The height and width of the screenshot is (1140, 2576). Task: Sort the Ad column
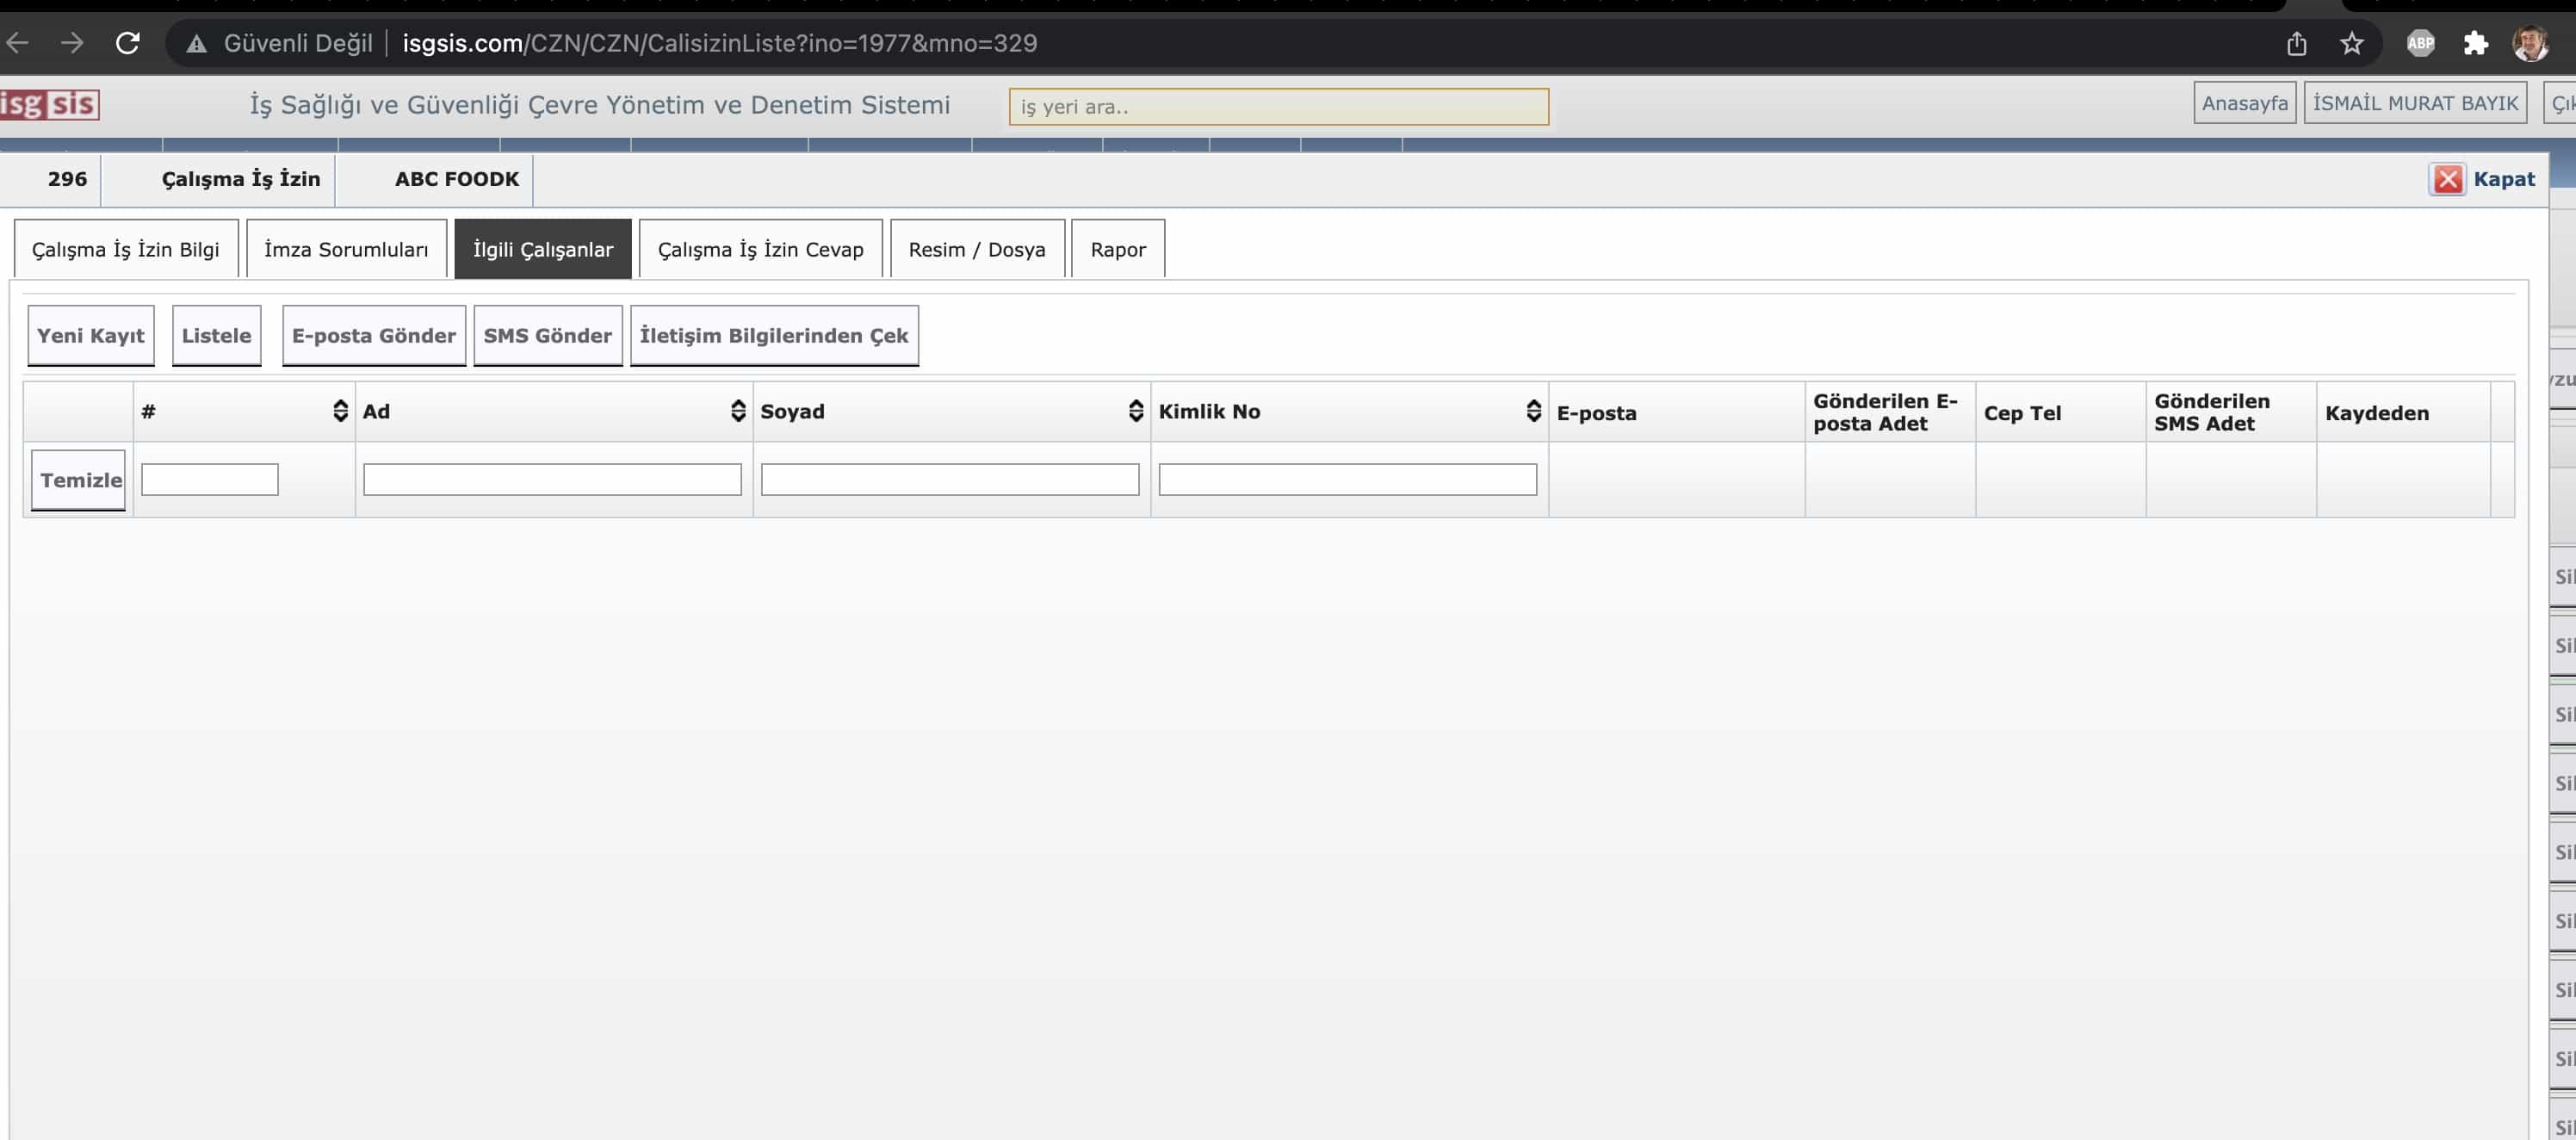click(x=738, y=411)
